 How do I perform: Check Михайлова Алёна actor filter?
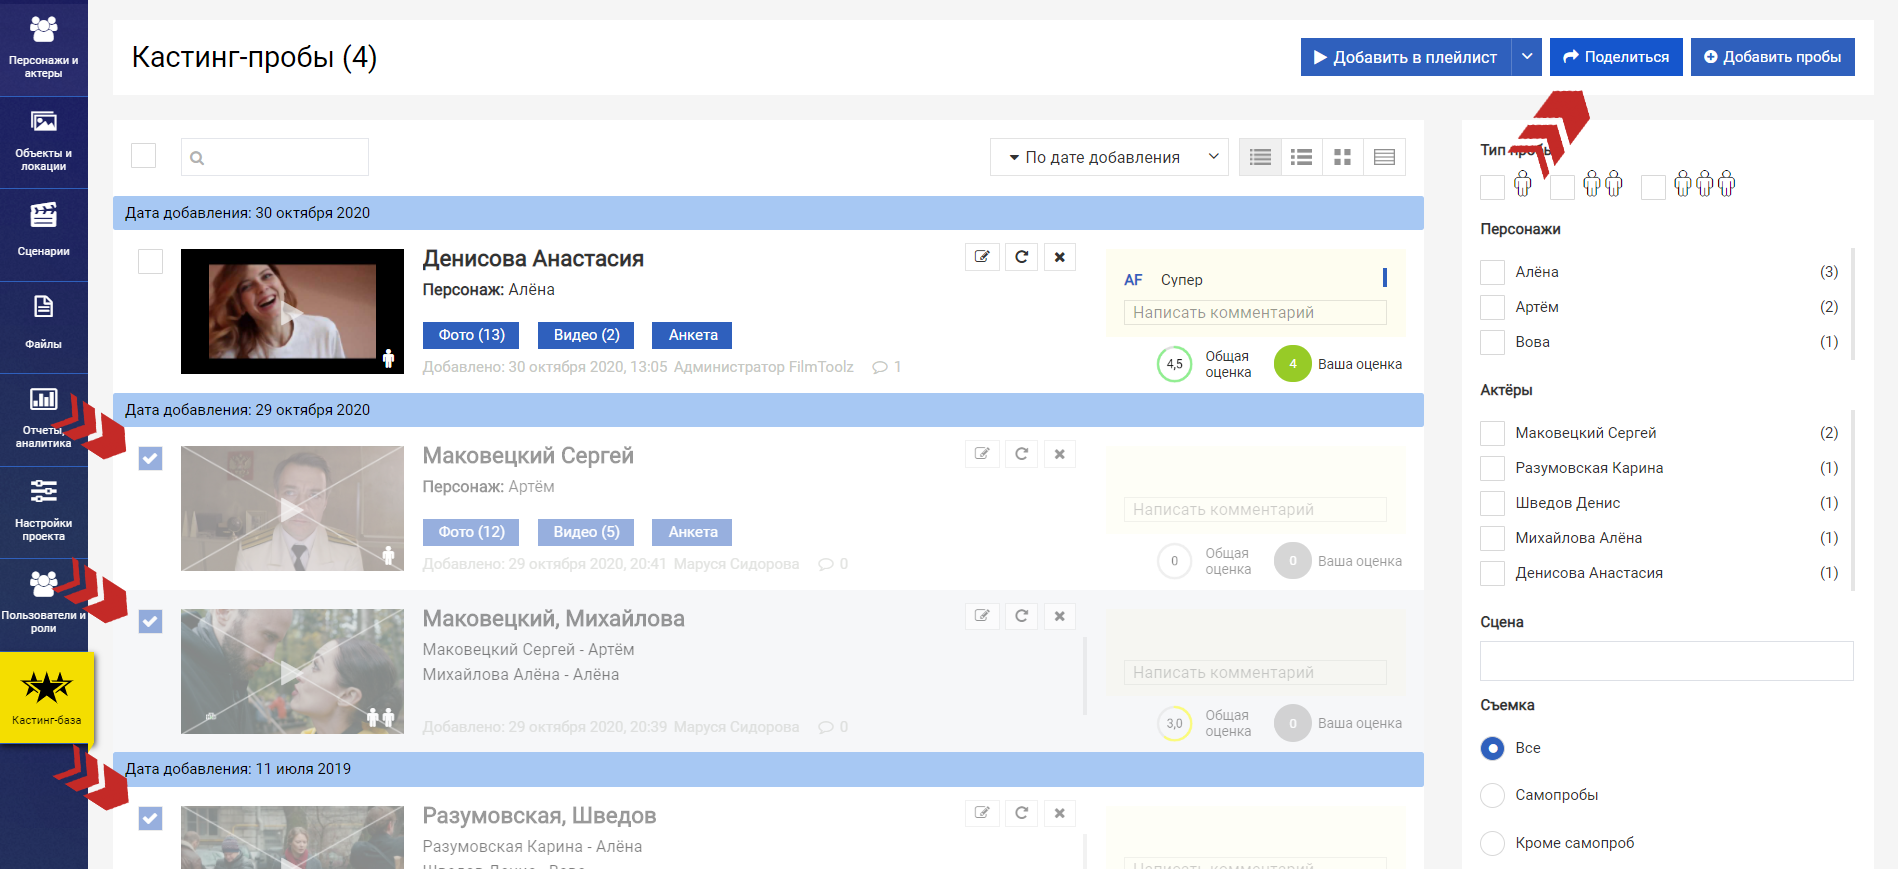1492,538
